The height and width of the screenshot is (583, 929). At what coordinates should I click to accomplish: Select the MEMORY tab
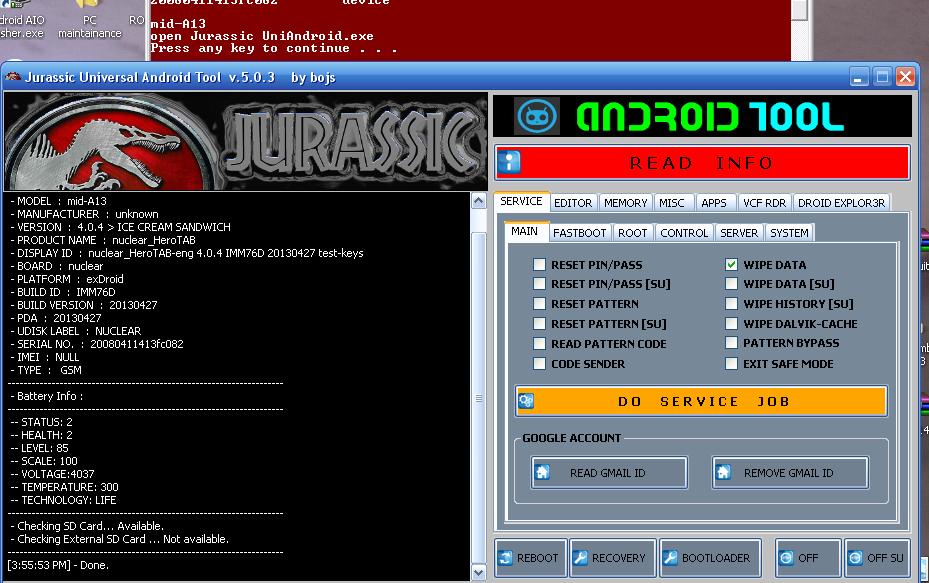pos(625,202)
